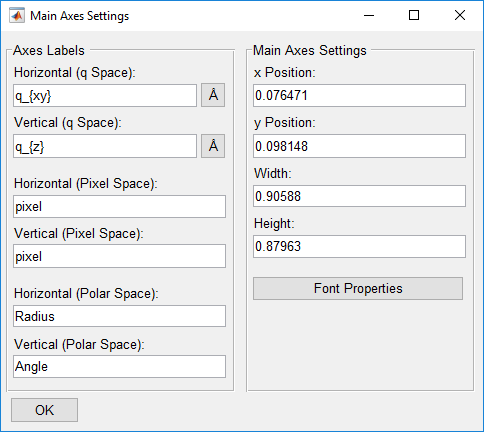Click the MATLAB icon in the title bar
The width and height of the screenshot is (484, 432).
point(17,16)
